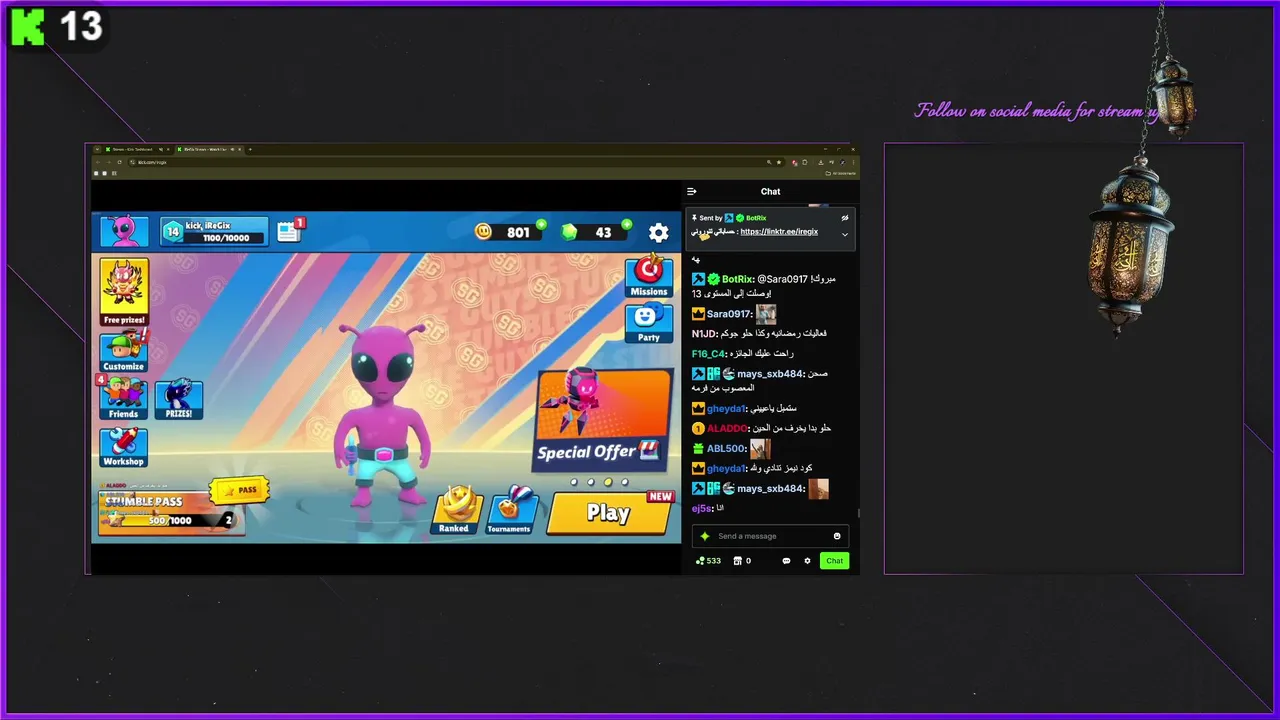Open the Customize menu
Viewport: 1280px width, 720px height.
(124, 353)
